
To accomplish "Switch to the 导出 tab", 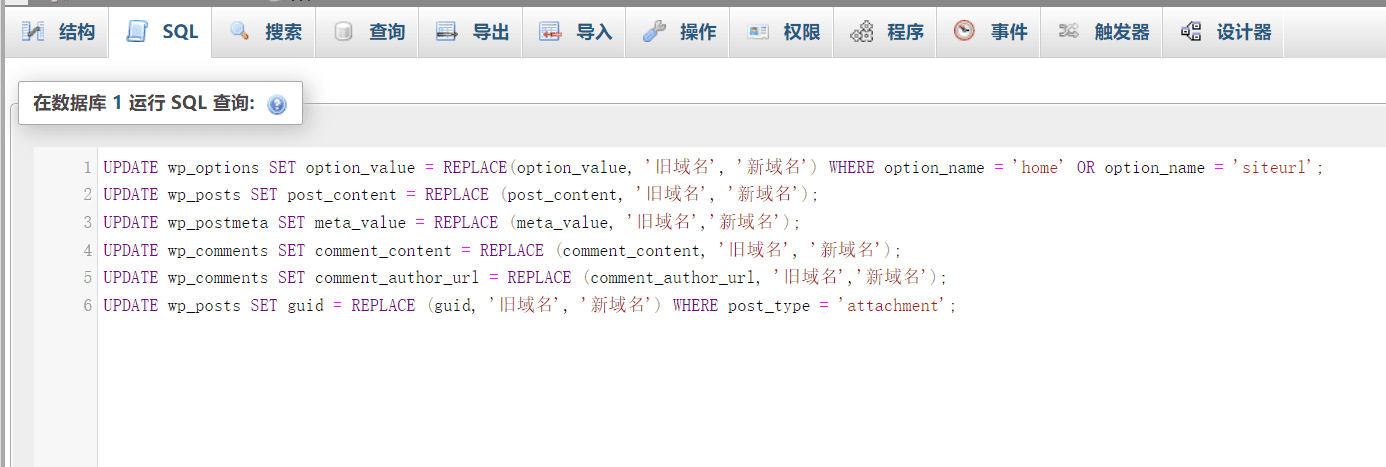I will (471, 32).
